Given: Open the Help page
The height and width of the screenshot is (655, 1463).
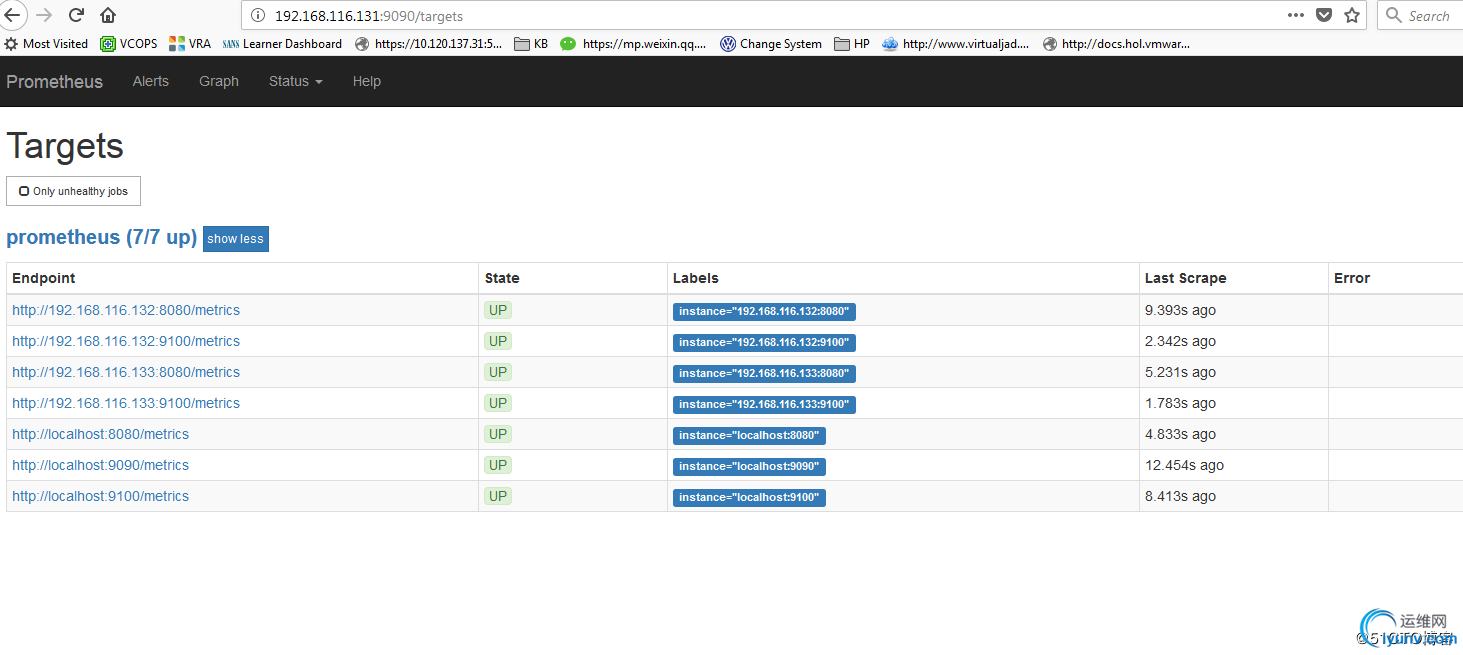Looking at the screenshot, I should coord(367,81).
